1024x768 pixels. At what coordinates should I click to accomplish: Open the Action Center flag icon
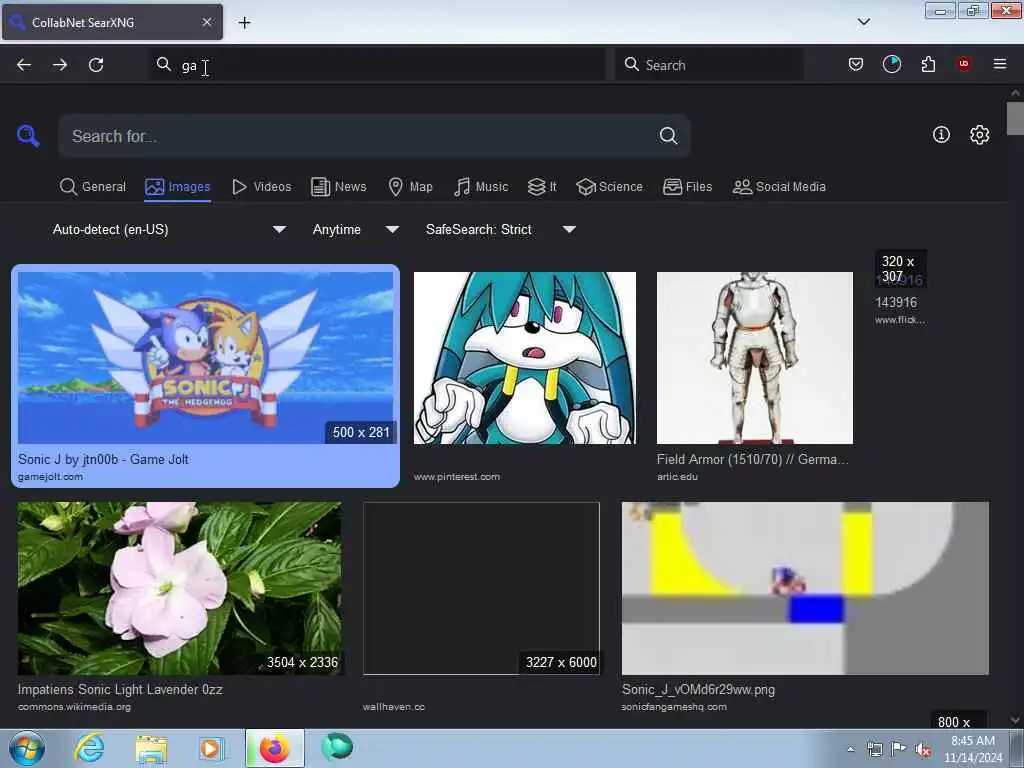[899, 749]
